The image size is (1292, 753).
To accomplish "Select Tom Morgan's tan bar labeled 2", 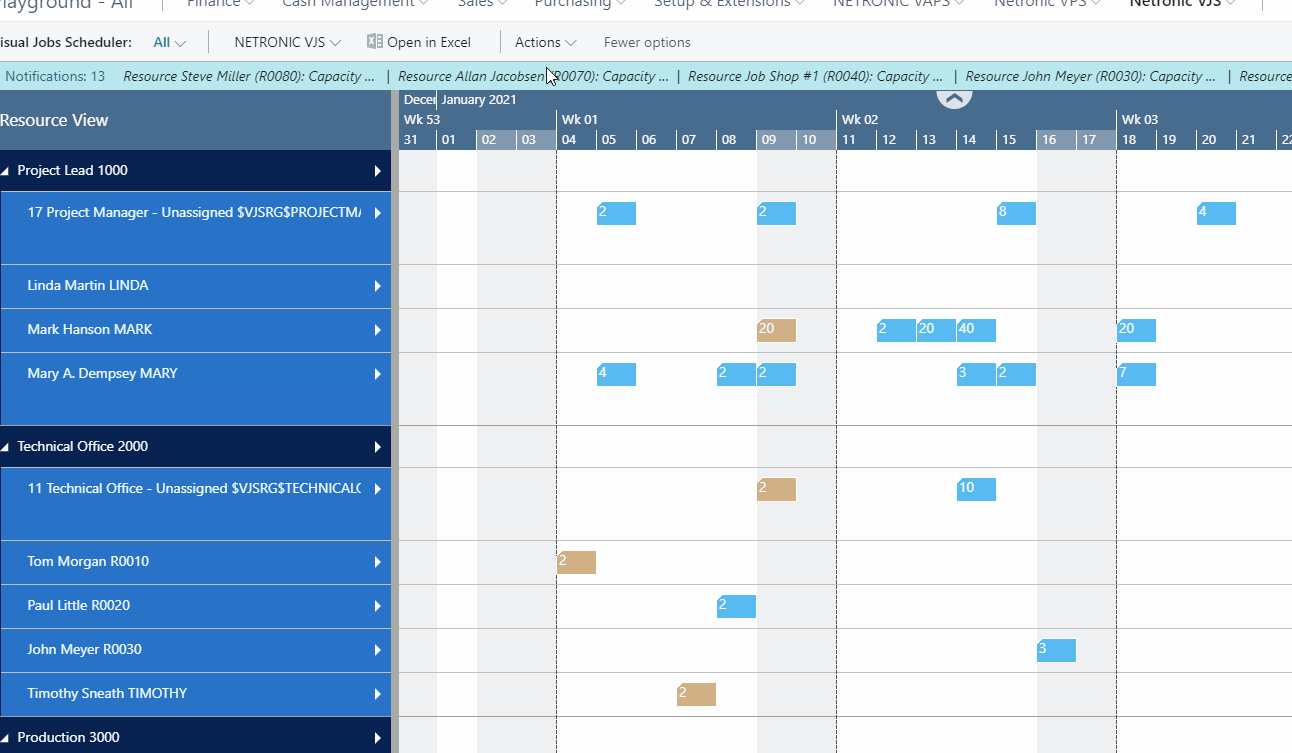I will pyautogui.click(x=576, y=562).
